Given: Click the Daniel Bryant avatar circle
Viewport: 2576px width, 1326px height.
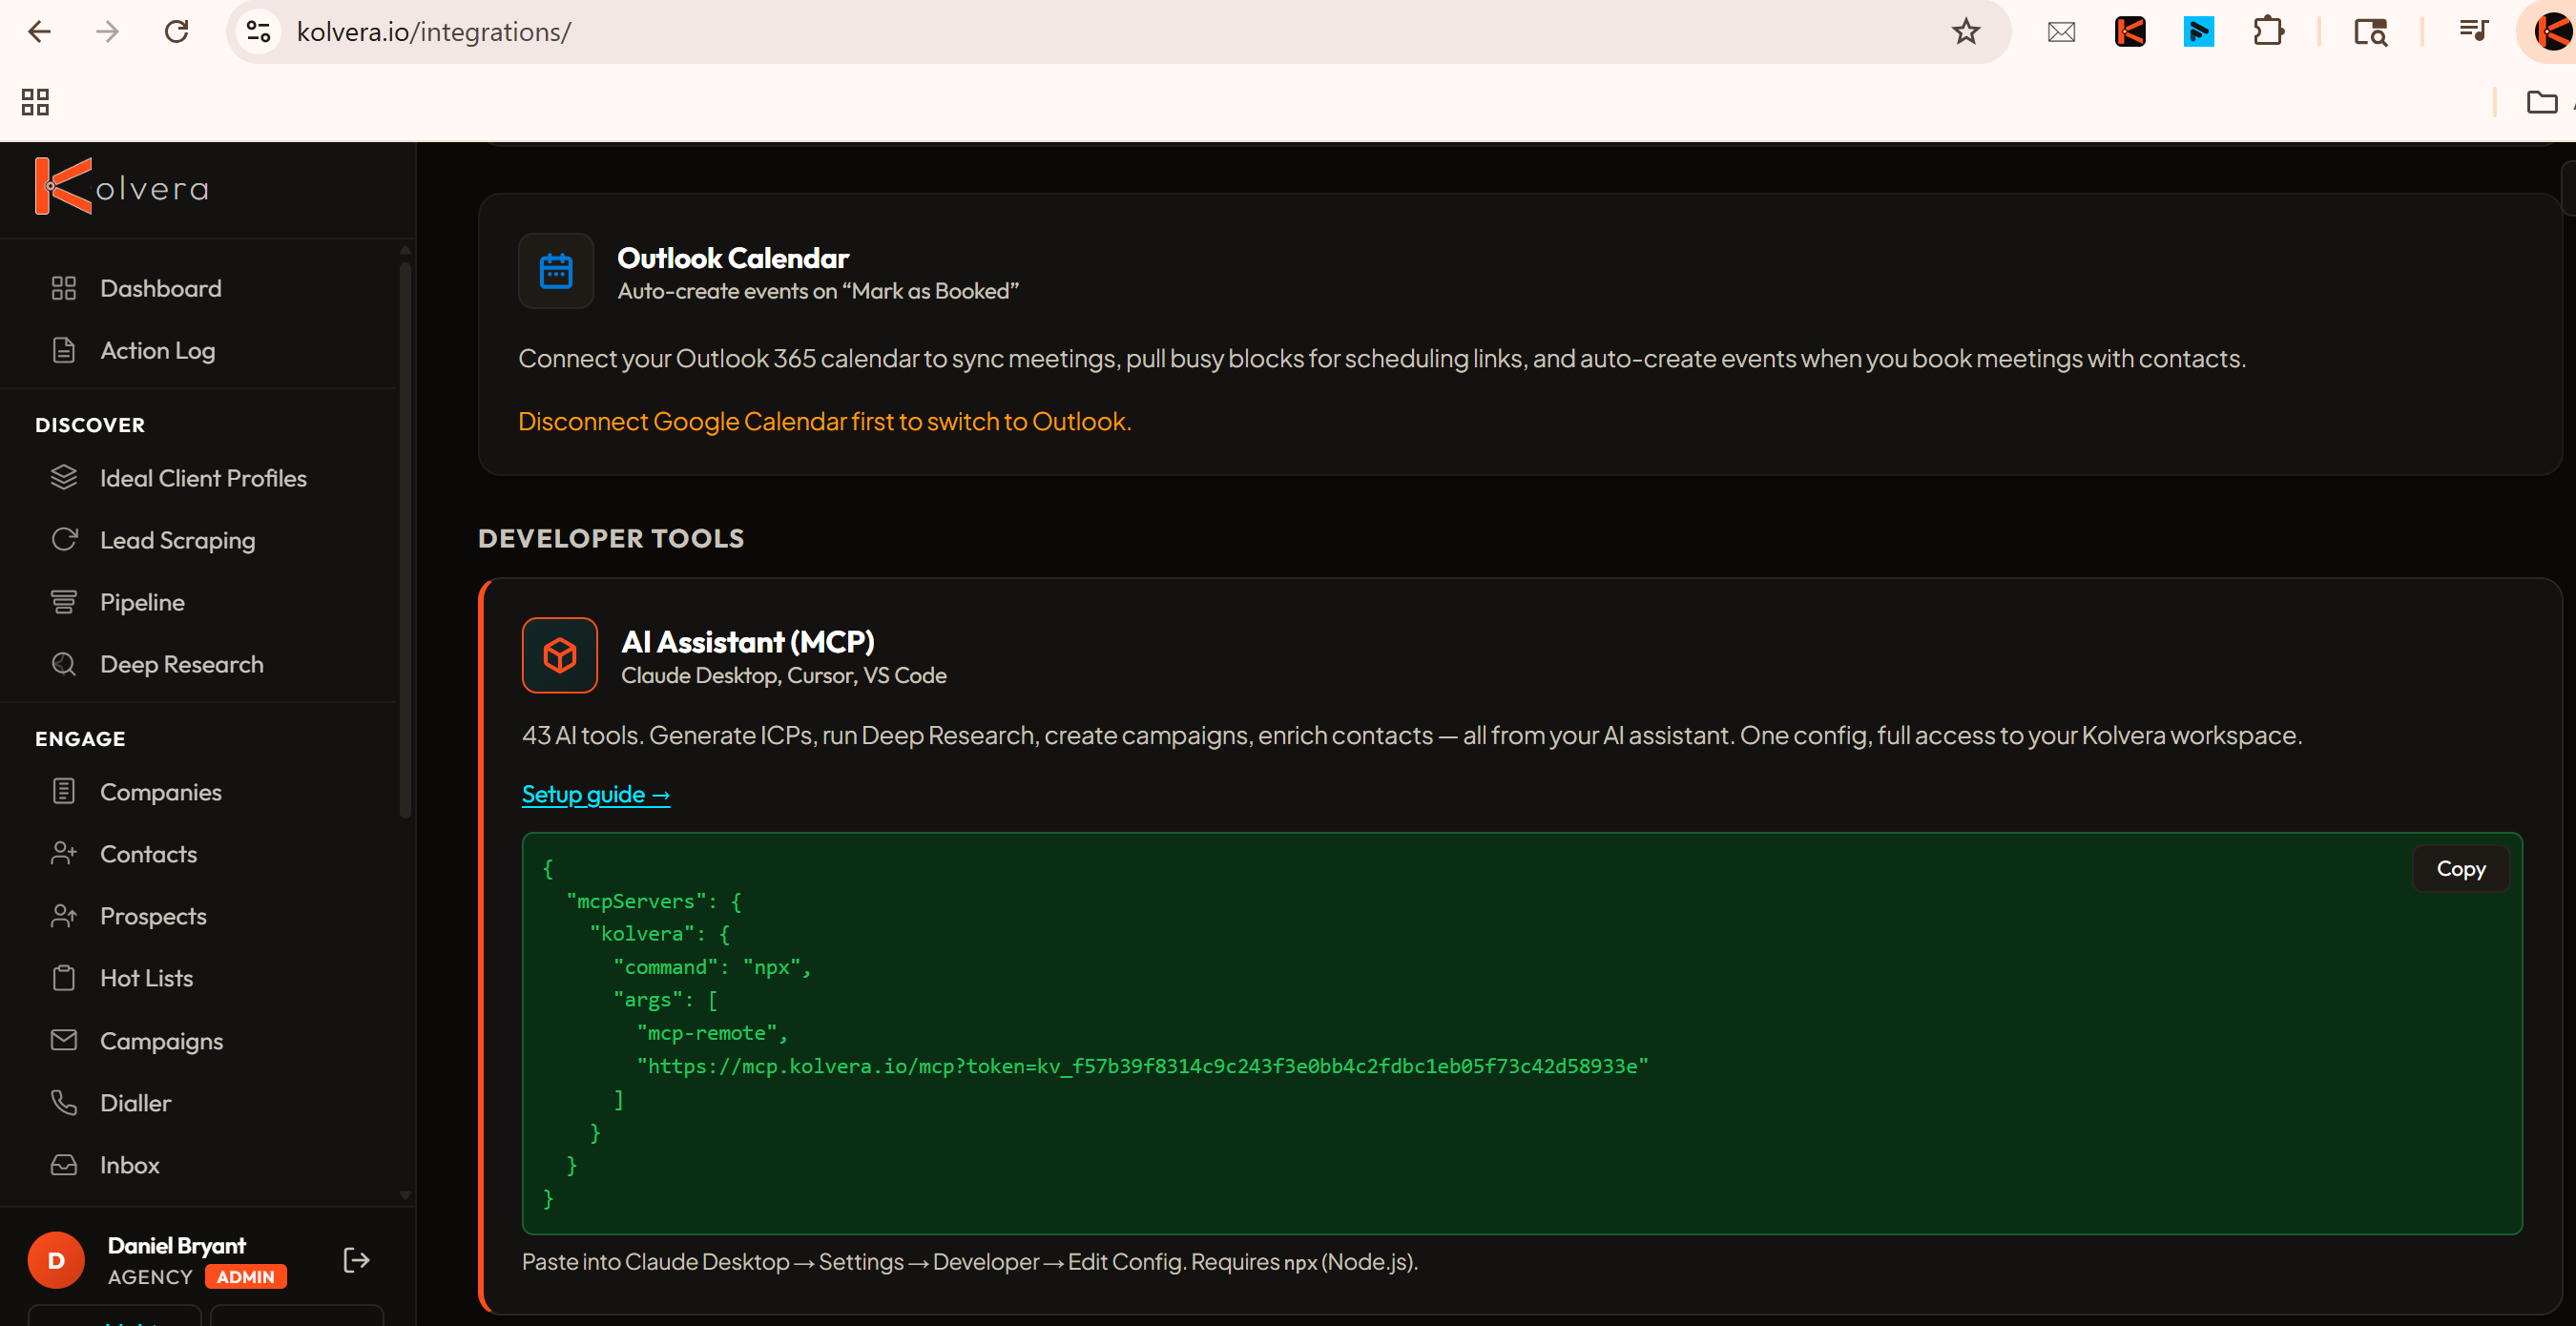Looking at the screenshot, I should pos(56,1260).
